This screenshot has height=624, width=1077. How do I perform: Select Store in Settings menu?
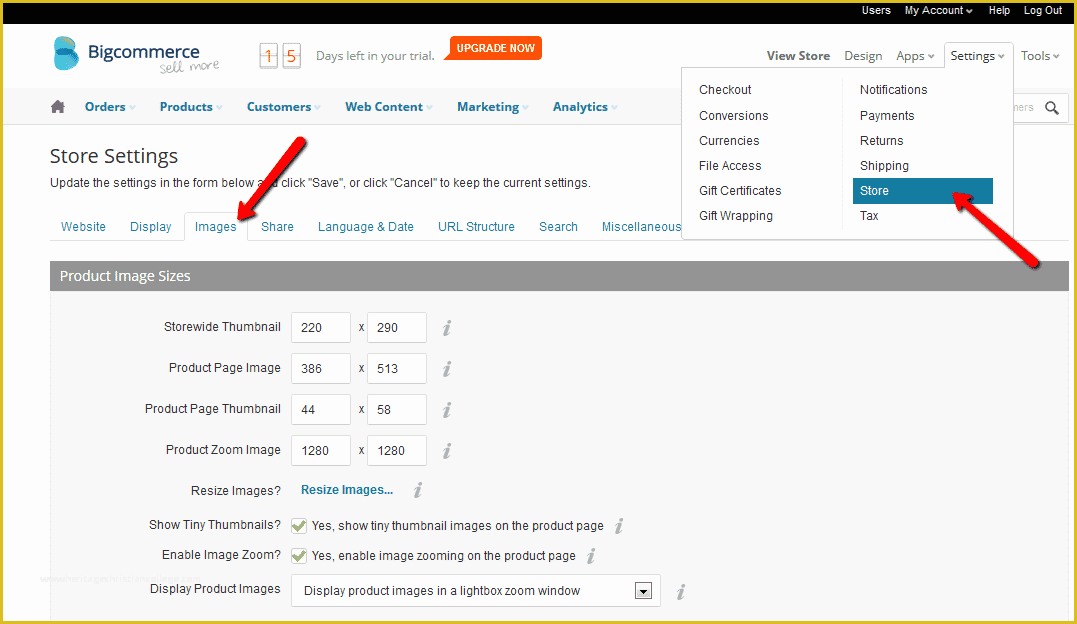coord(922,191)
